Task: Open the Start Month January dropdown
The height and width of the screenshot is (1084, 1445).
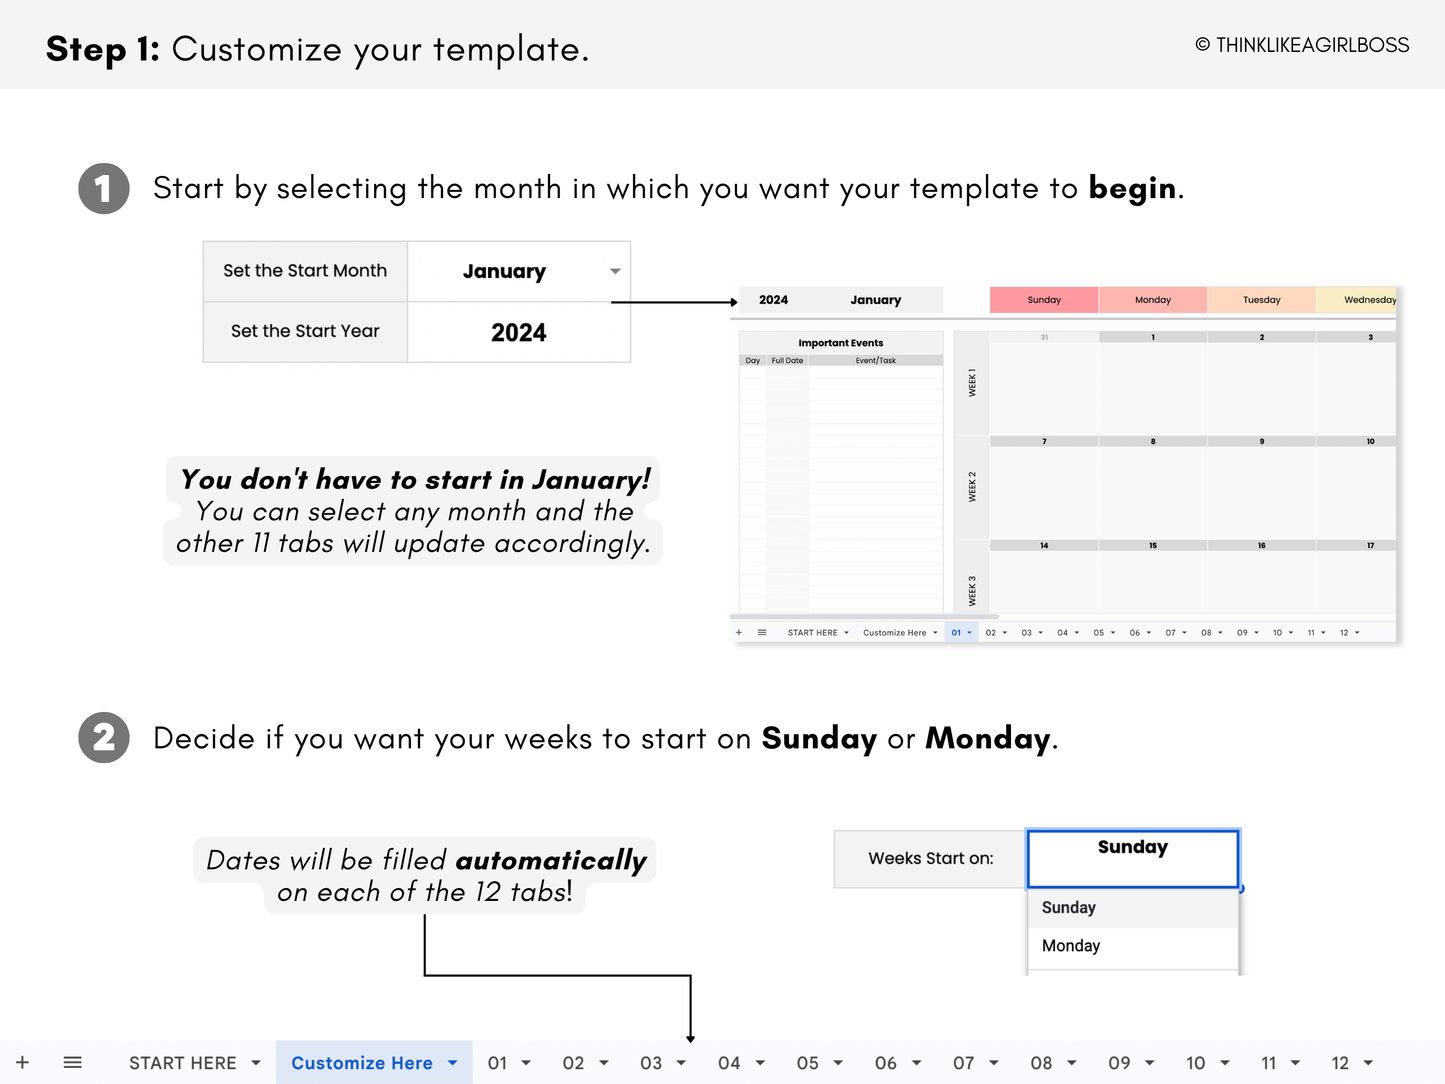Action: [x=614, y=270]
